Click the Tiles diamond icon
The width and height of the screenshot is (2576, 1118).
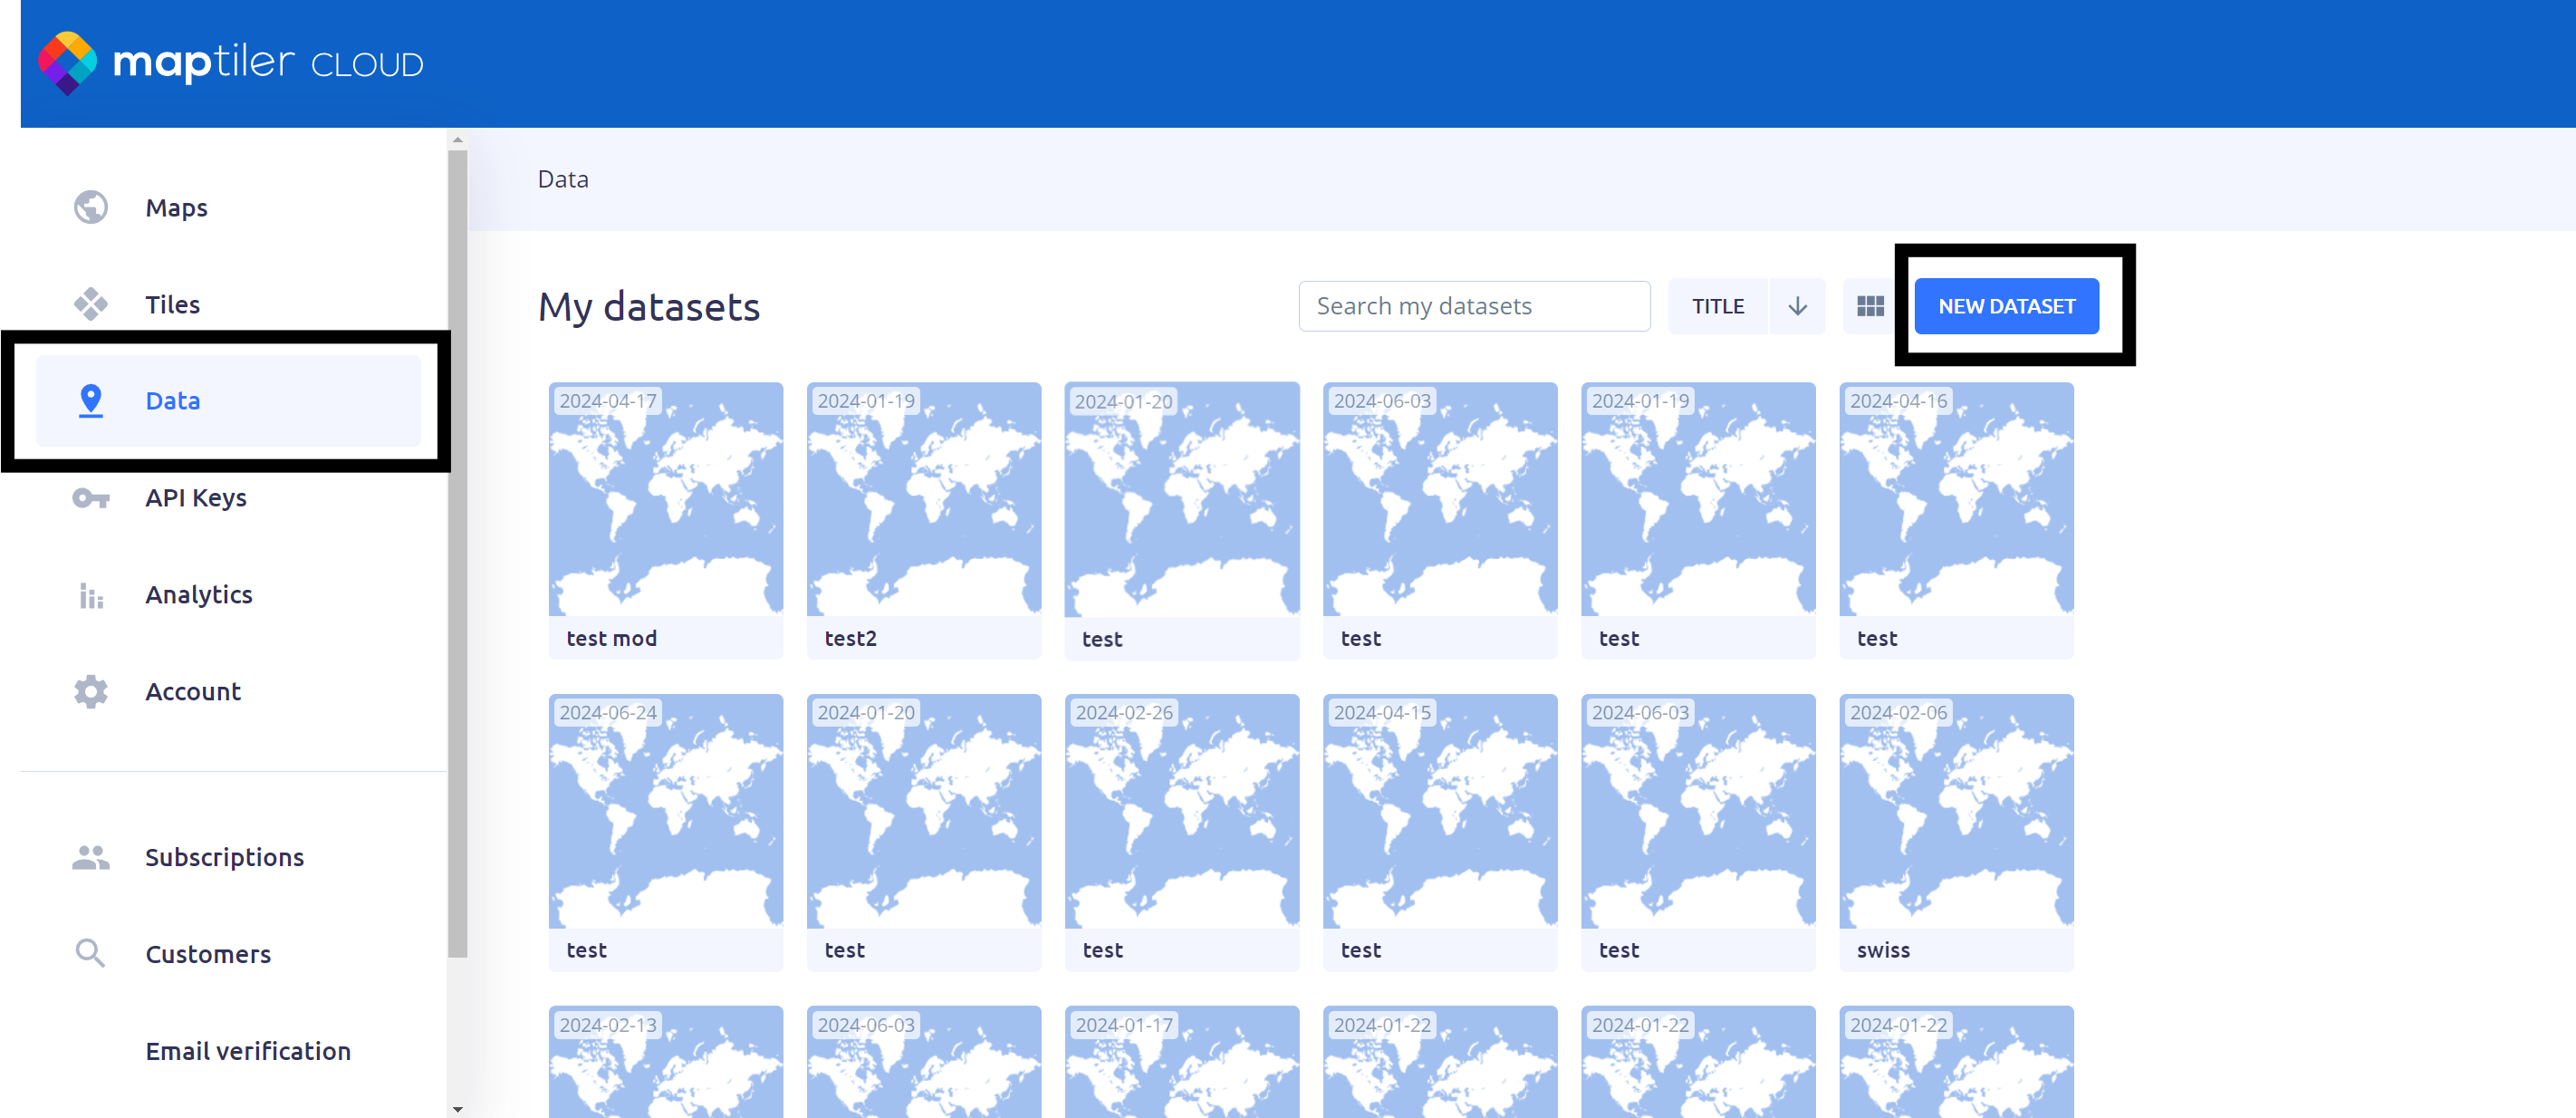[x=91, y=304]
